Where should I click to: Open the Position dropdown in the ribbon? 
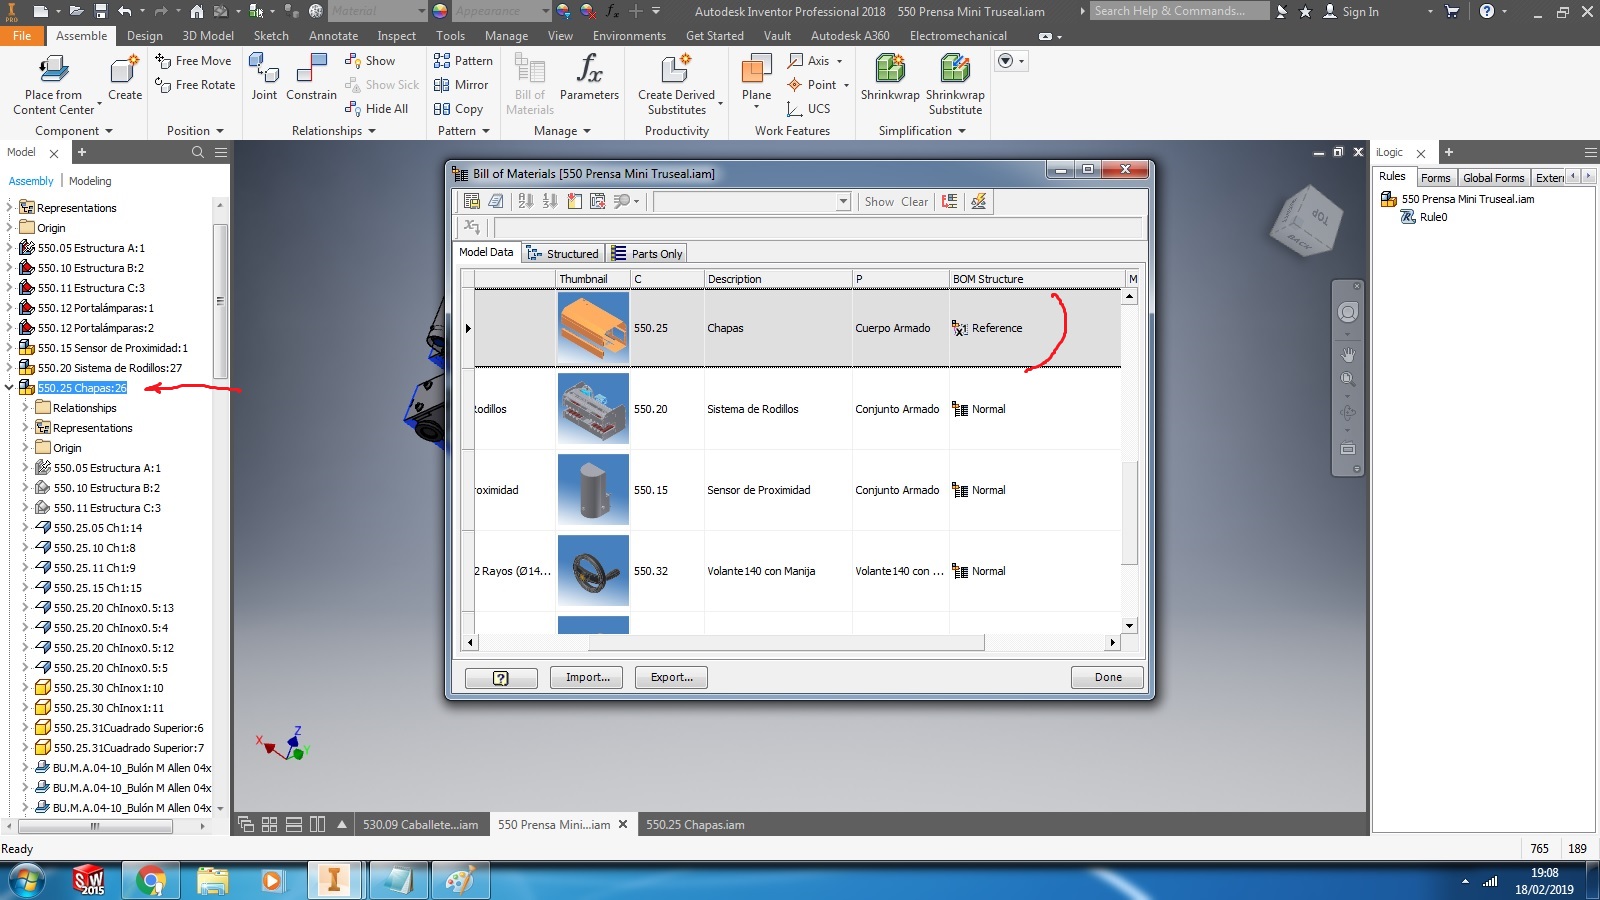pos(193,130)
